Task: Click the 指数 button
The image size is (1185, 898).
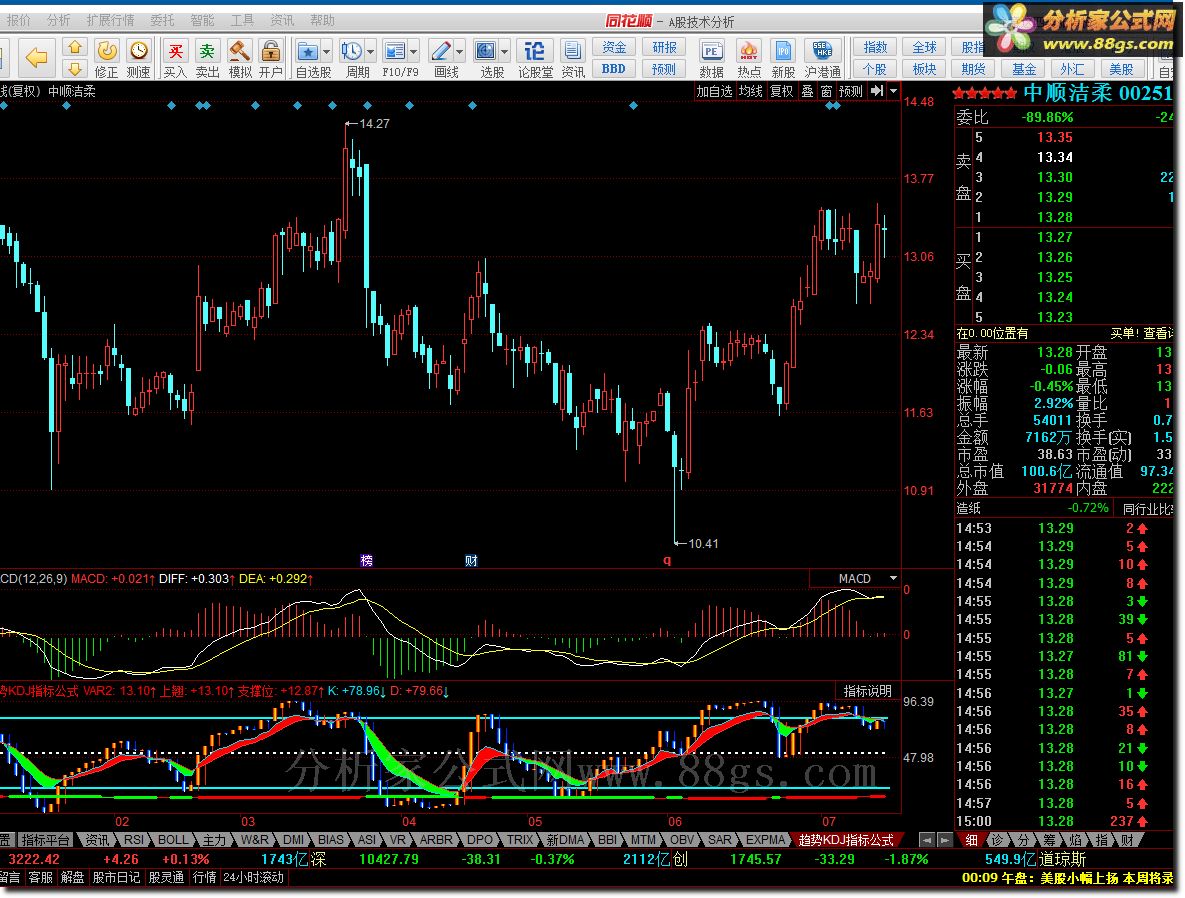Action: click(875, 47)
